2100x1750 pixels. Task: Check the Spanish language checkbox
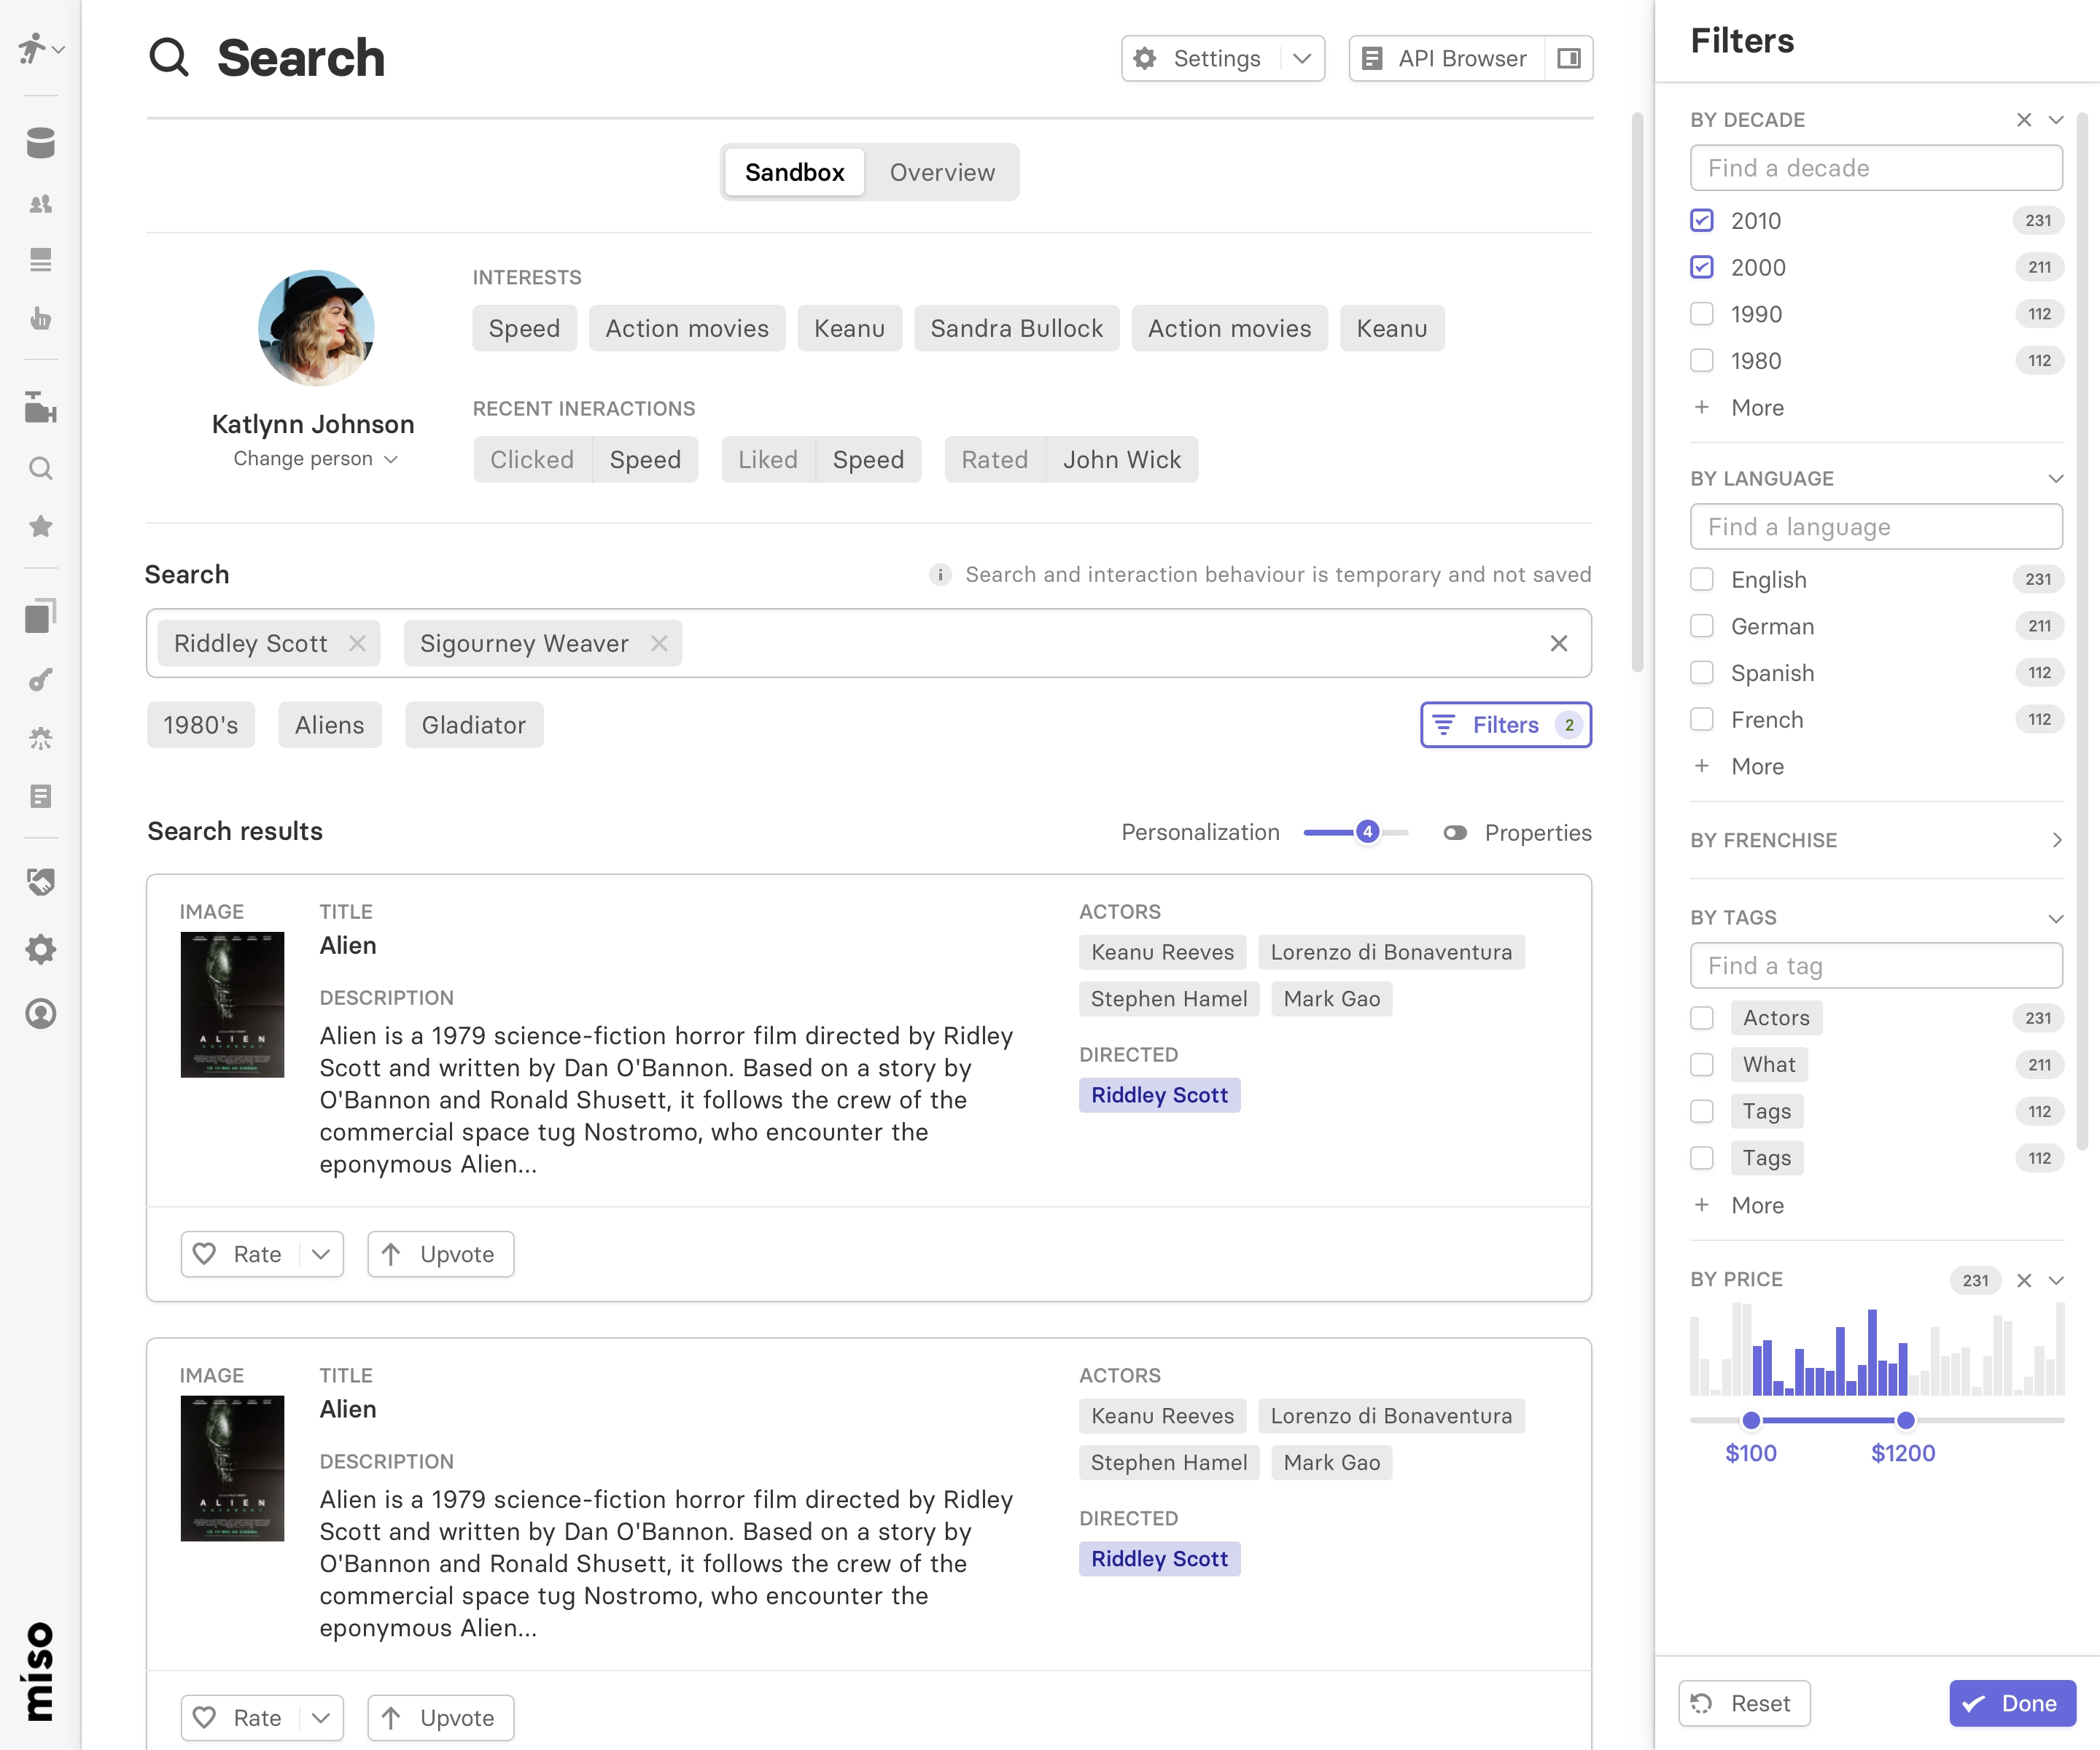tap(1702, 673)
